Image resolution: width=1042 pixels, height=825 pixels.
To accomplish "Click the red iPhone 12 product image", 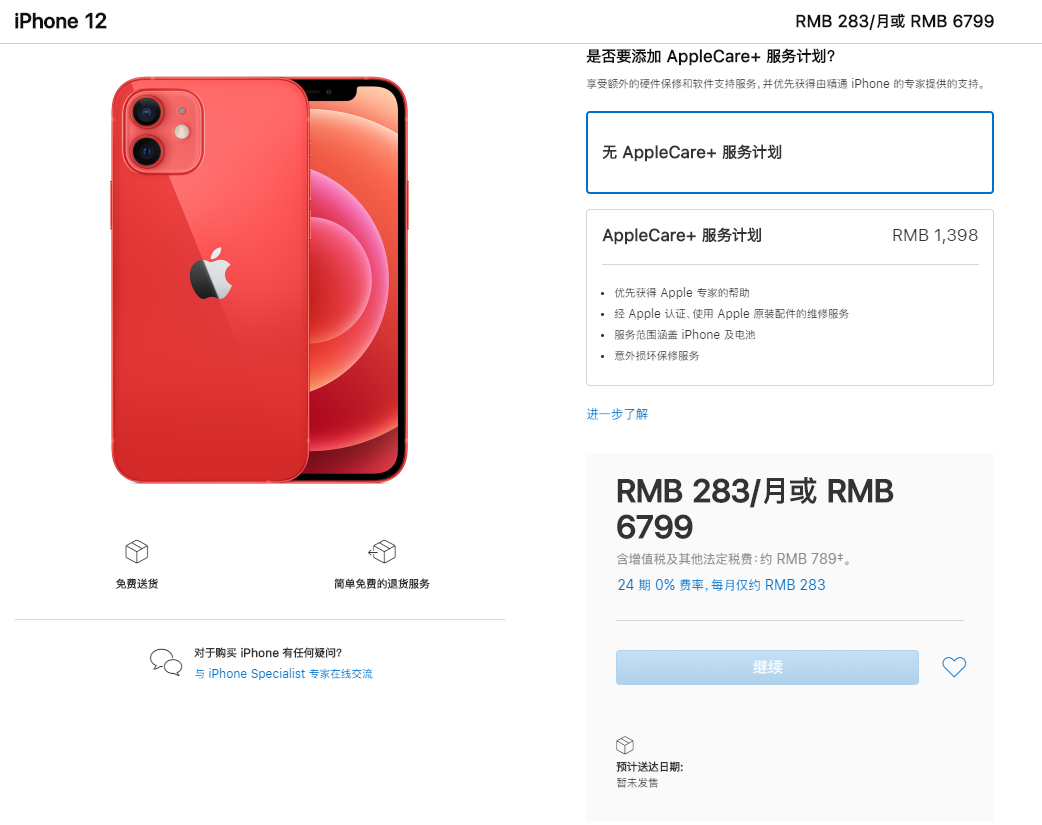I will [259, 279].
